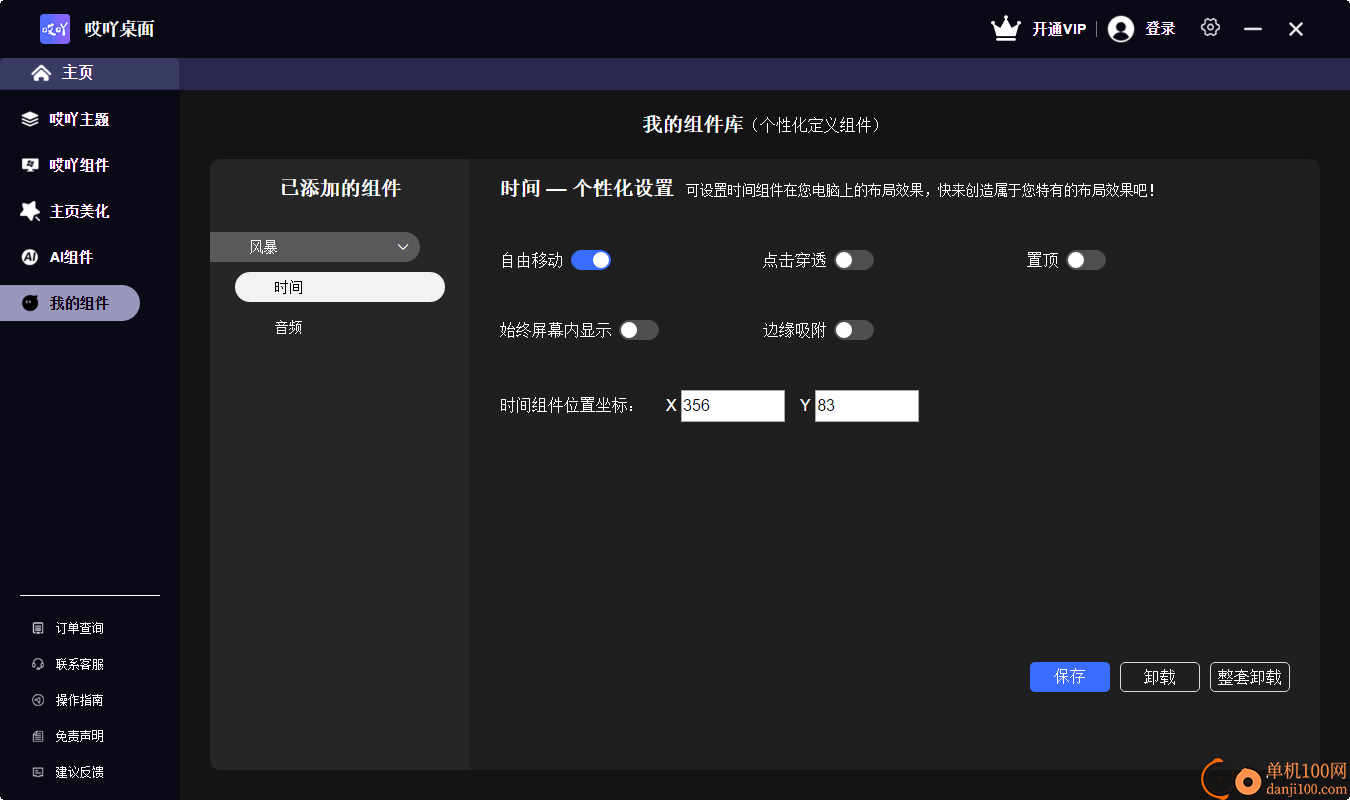Open 免责声明 link
1350x800 pixels.
click(x=79, y=736)
